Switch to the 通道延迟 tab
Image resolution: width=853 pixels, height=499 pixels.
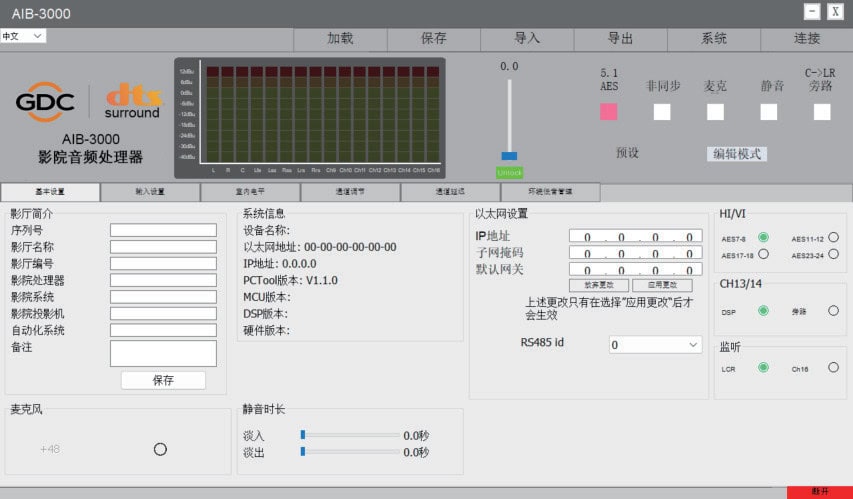(x=450, y=192)
